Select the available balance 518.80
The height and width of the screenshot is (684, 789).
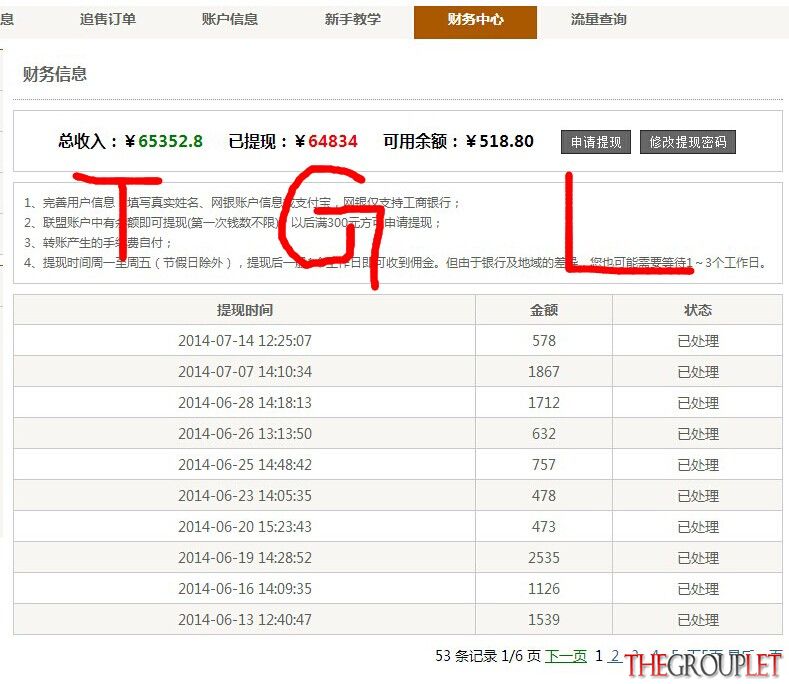[506, 141]
